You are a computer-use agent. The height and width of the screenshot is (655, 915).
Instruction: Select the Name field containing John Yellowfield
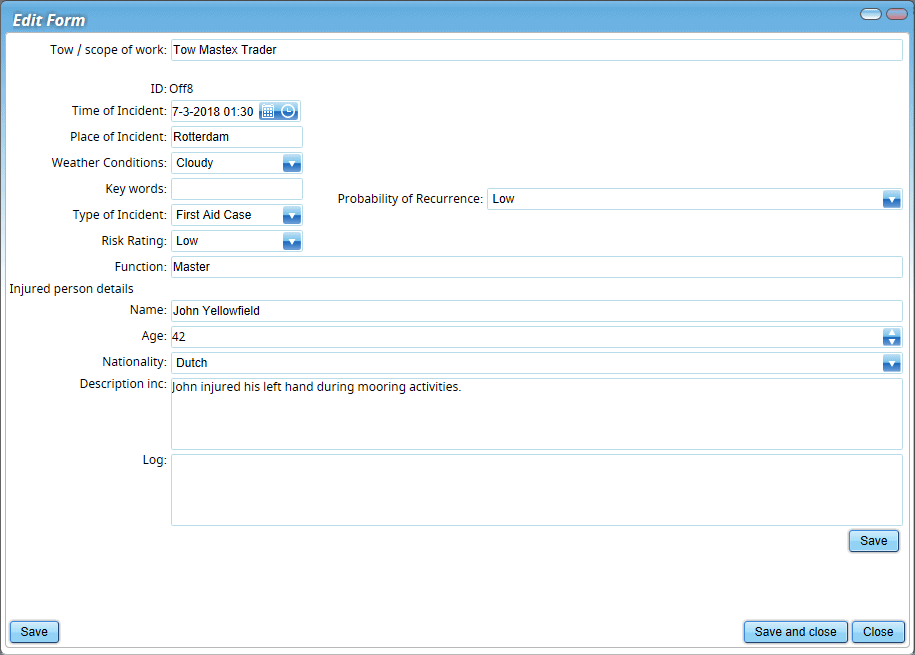click(536, 311)
